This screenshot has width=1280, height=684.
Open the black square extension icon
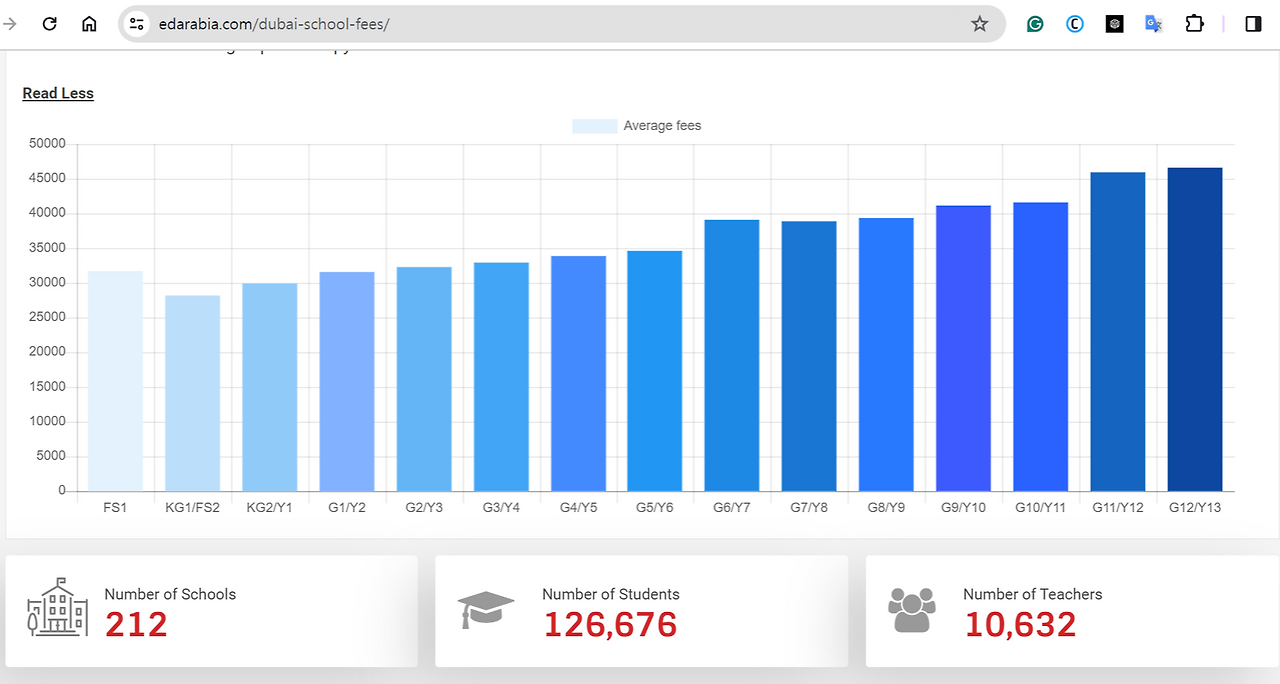coord(1115,24)
